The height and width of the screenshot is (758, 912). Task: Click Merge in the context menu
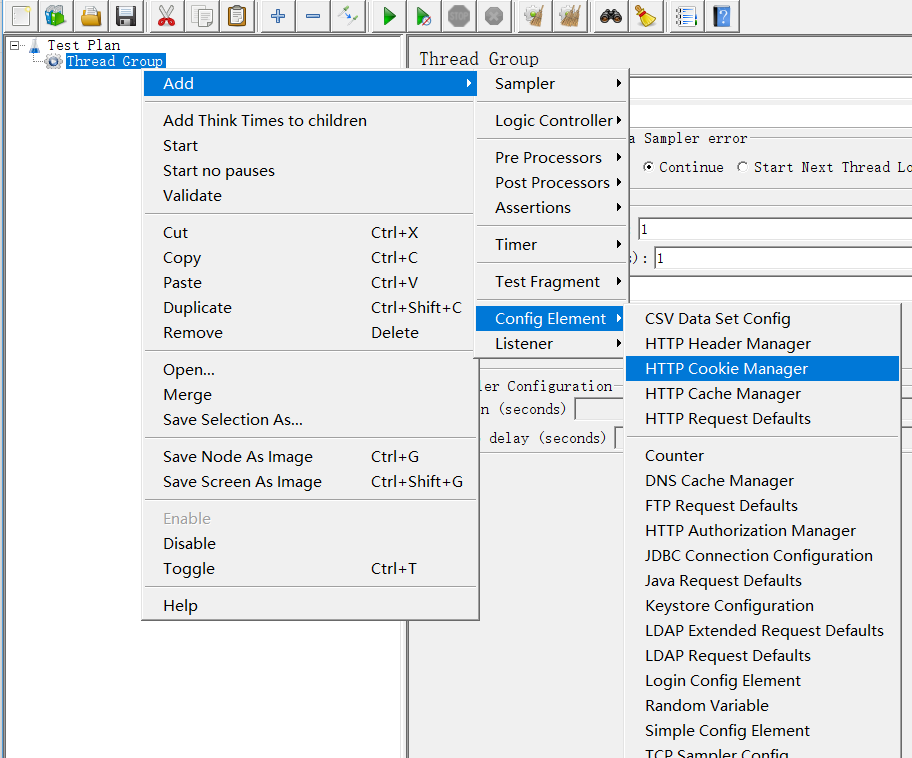click(310, 395)
